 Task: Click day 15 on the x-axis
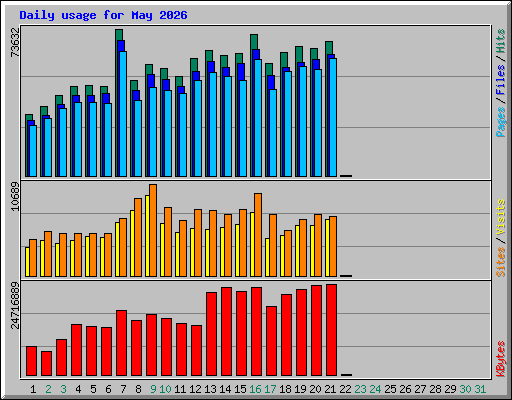(x=240, y=389)
